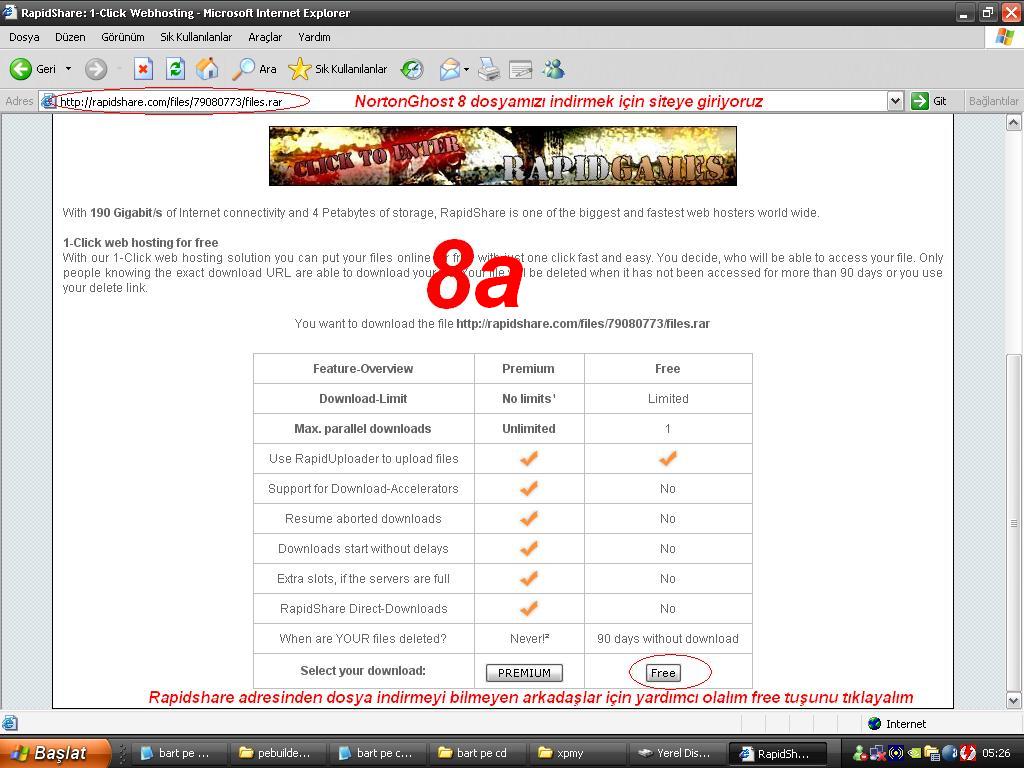1024x768 pixels.
Task: Expand the address bar dropdown arrow
Action: point(895,101)
